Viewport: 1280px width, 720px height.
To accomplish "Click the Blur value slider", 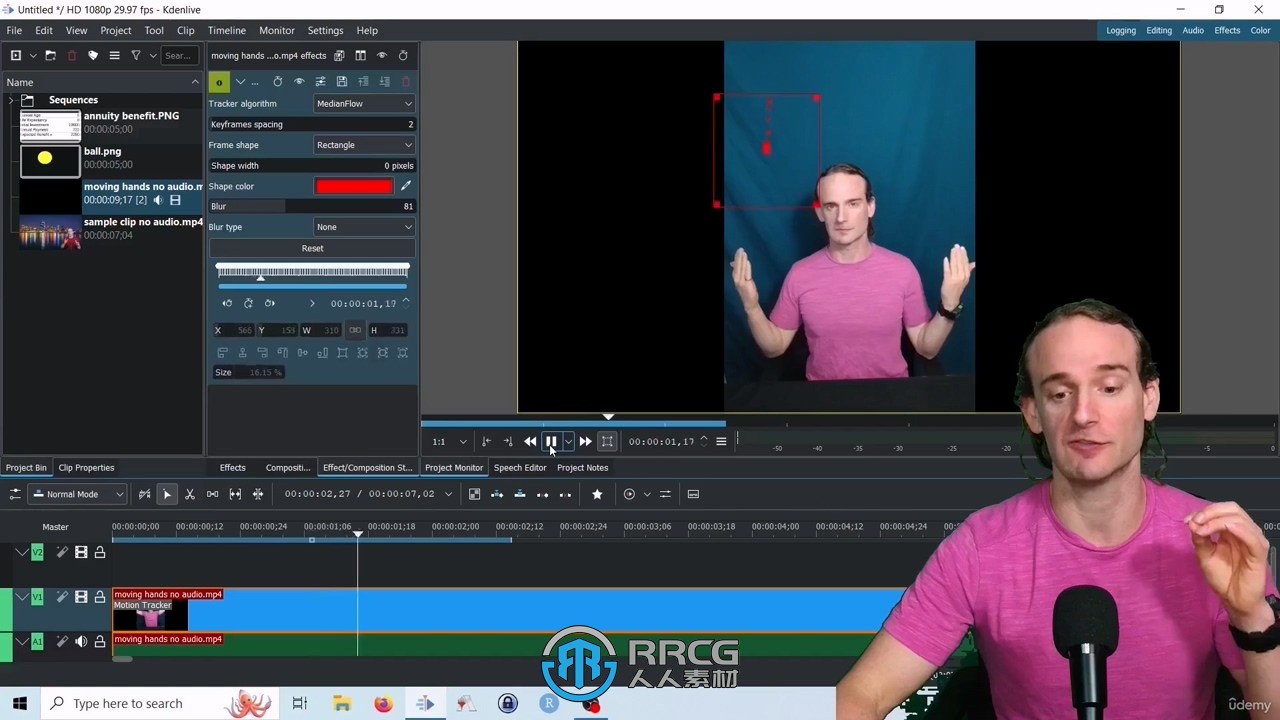I will tap(312, 206).
